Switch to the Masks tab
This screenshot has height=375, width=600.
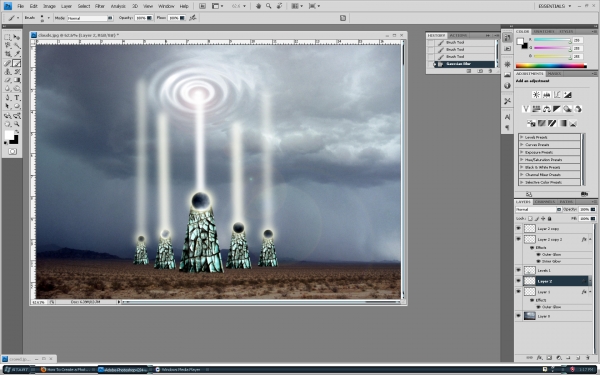554,73
